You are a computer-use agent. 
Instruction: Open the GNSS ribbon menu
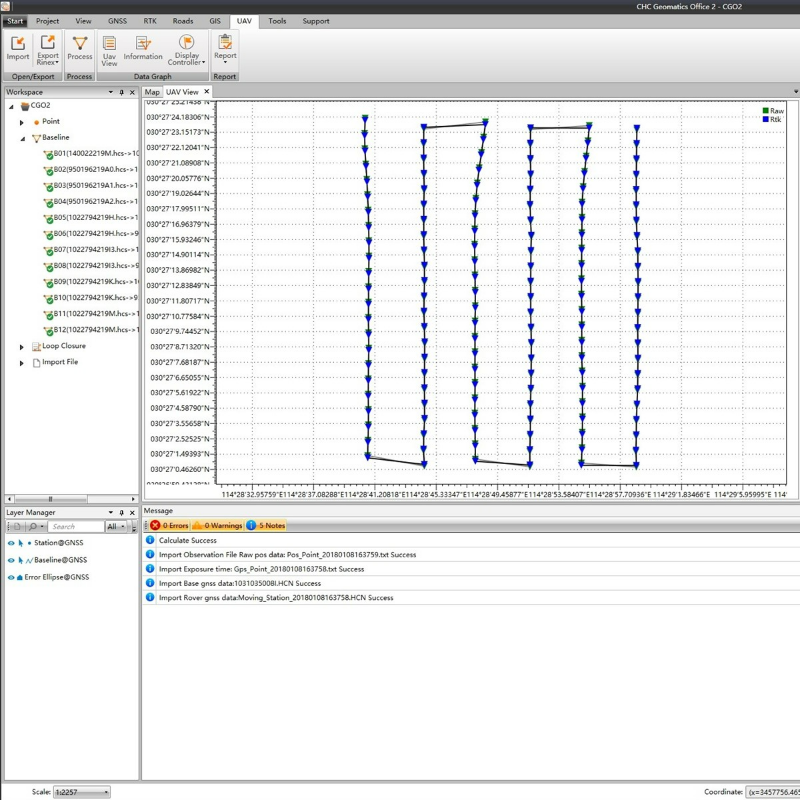coord(118,20)
